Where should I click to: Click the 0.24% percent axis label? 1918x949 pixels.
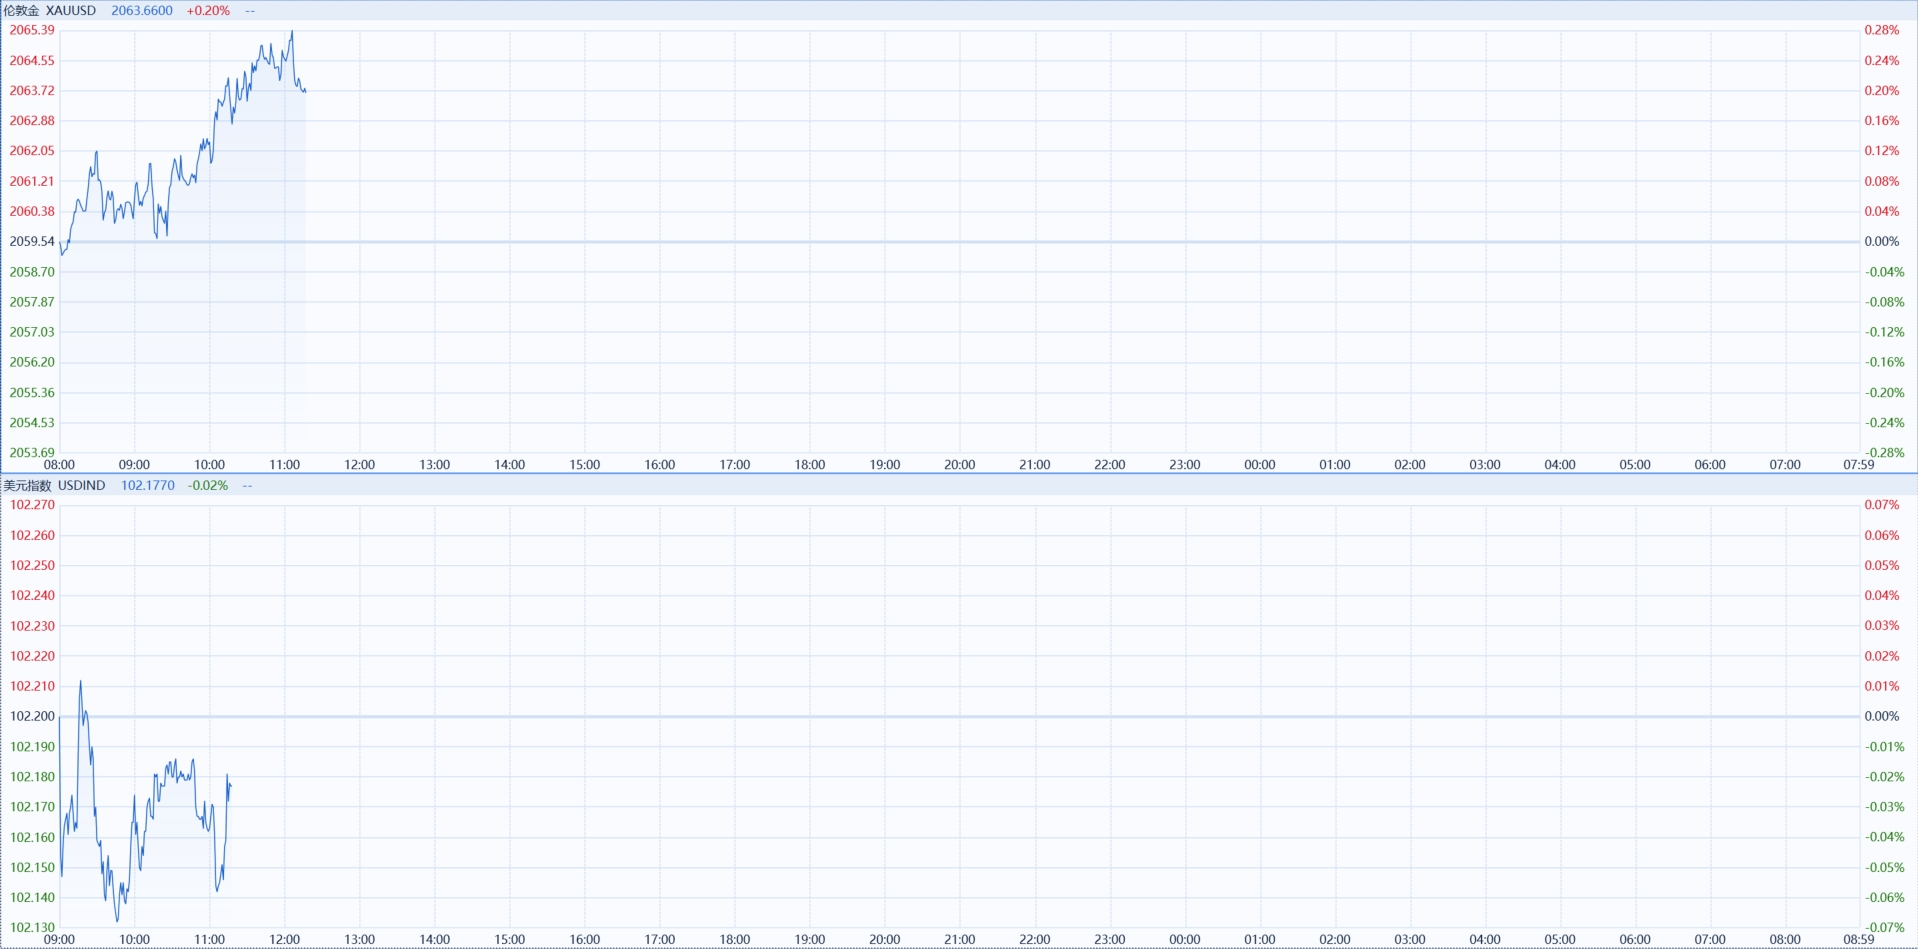[1881, 61]
